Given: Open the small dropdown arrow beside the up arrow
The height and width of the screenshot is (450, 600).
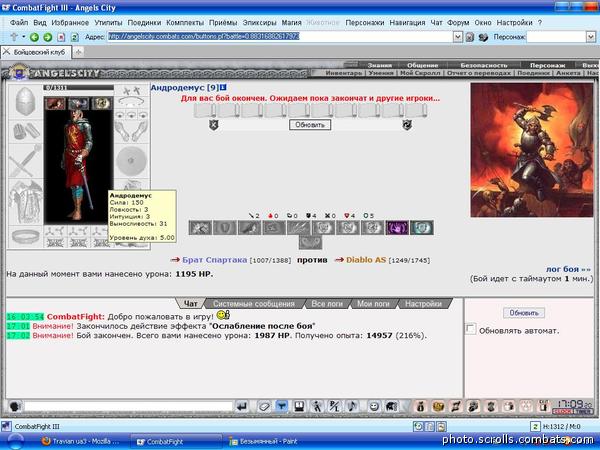Looking at the screenshot, I should (23, 37).
